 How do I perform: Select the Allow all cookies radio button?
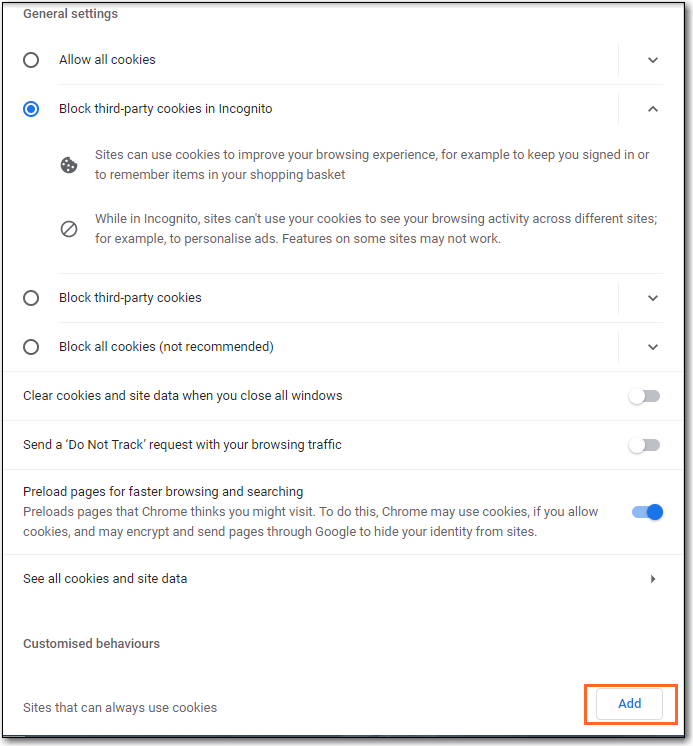[31, 60]
